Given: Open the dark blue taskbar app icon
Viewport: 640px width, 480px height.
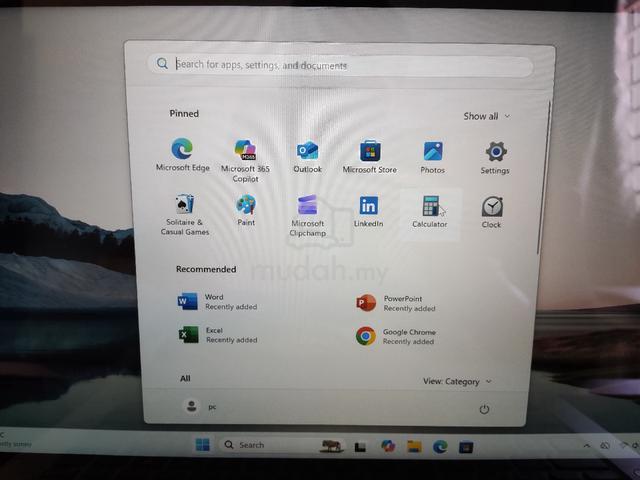Looking at the screenshot, I should click(466, 447).
